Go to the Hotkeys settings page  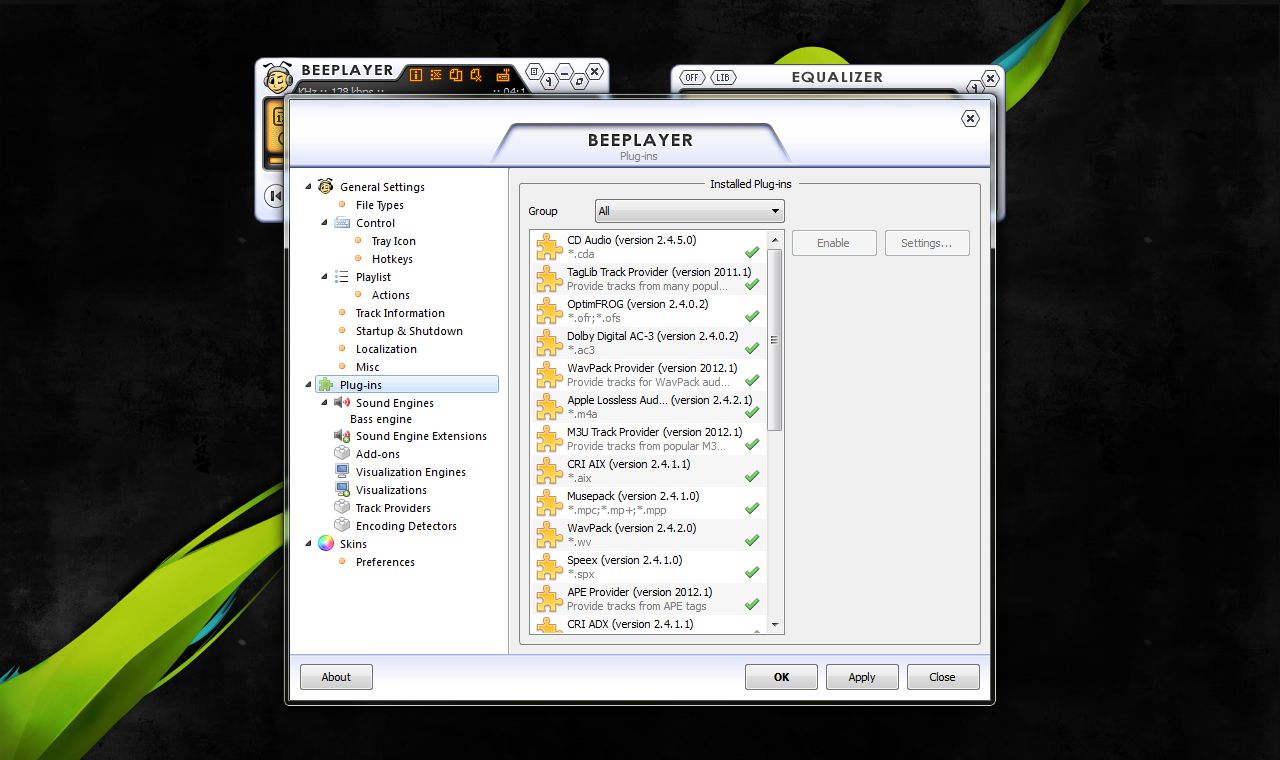[392, 259]
